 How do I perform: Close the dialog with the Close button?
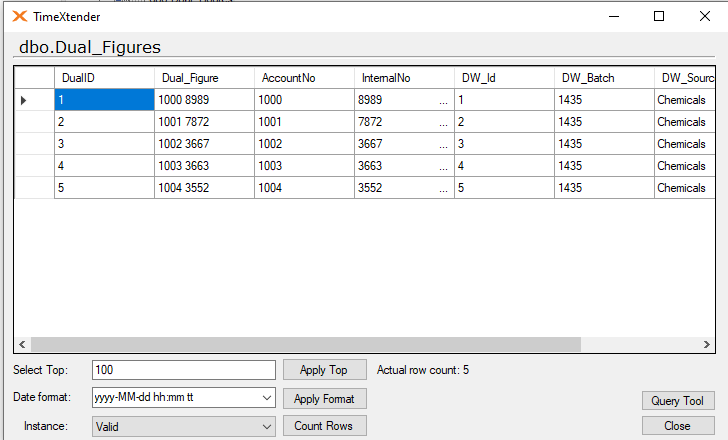coord(678,426)
